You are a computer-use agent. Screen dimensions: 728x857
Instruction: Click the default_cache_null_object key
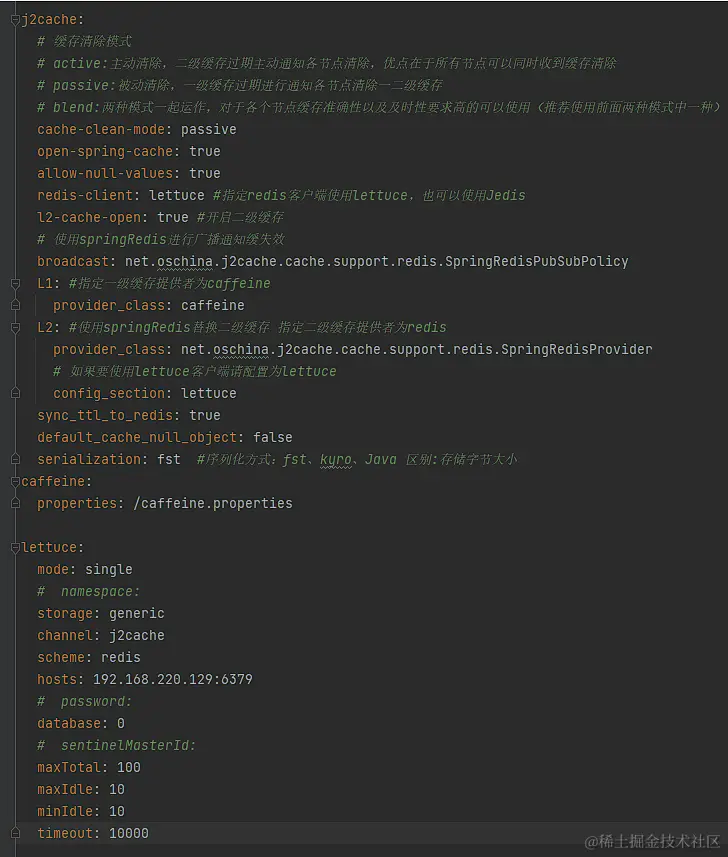pyautogui.click(x=137, y=437)
